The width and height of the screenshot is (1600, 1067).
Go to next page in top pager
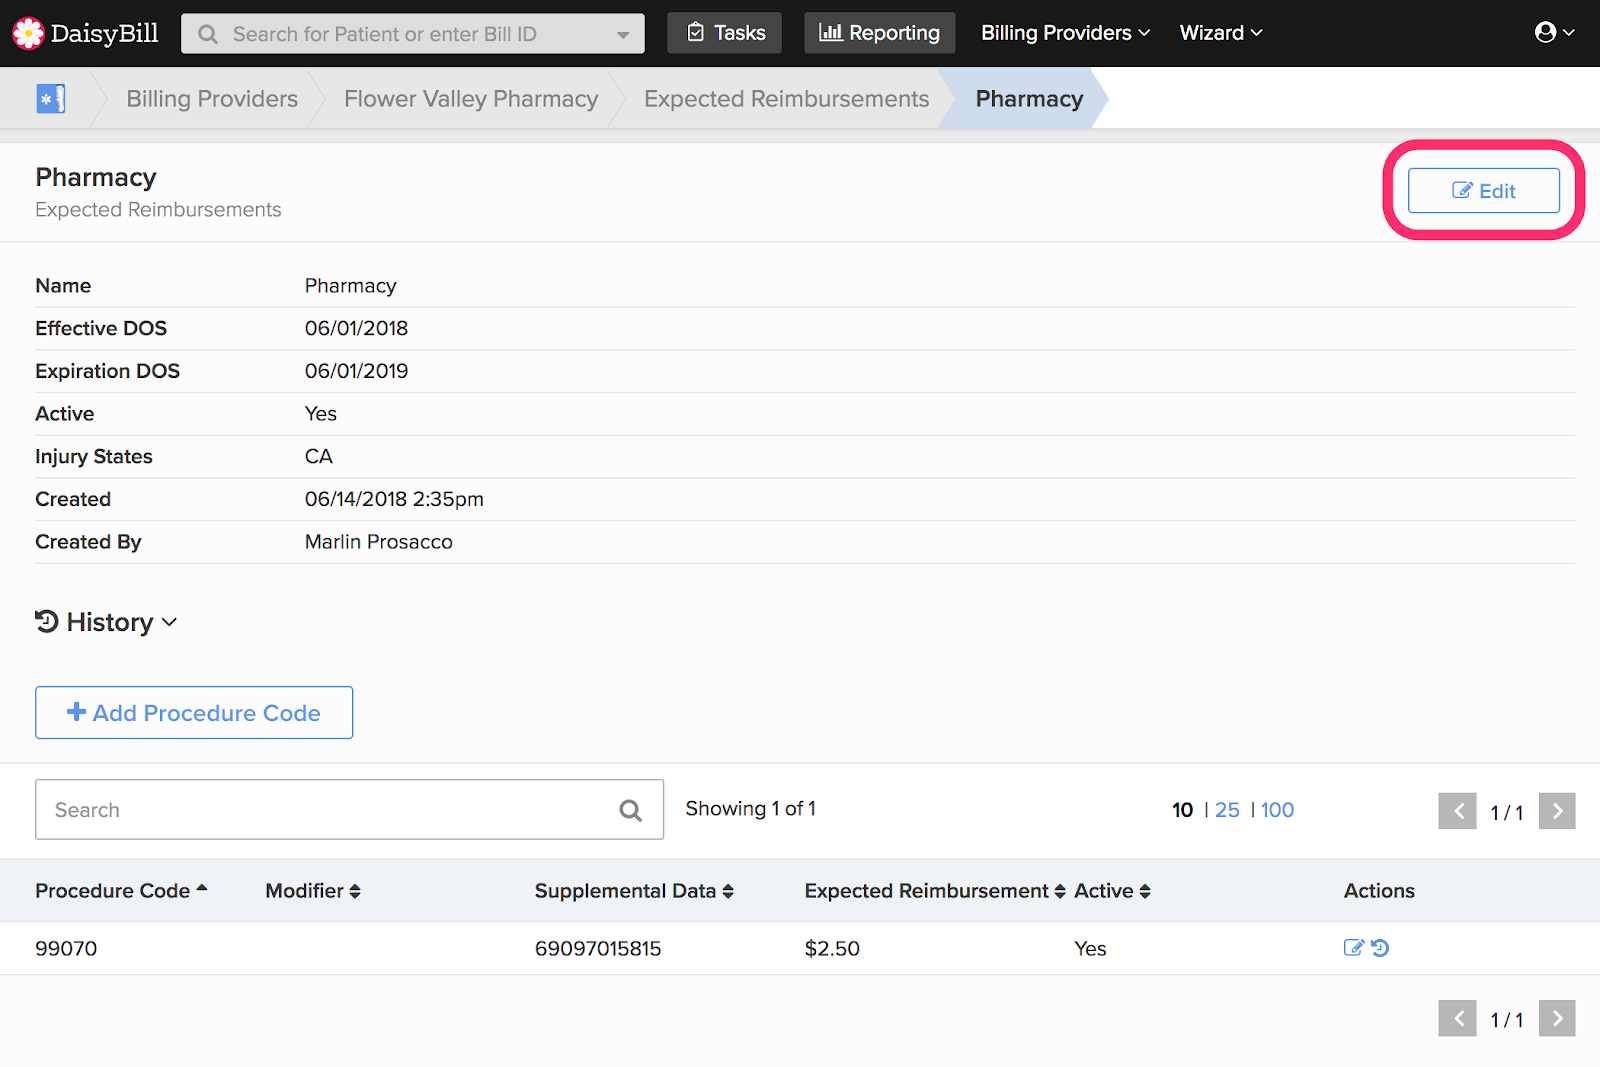click(1557, 811)
